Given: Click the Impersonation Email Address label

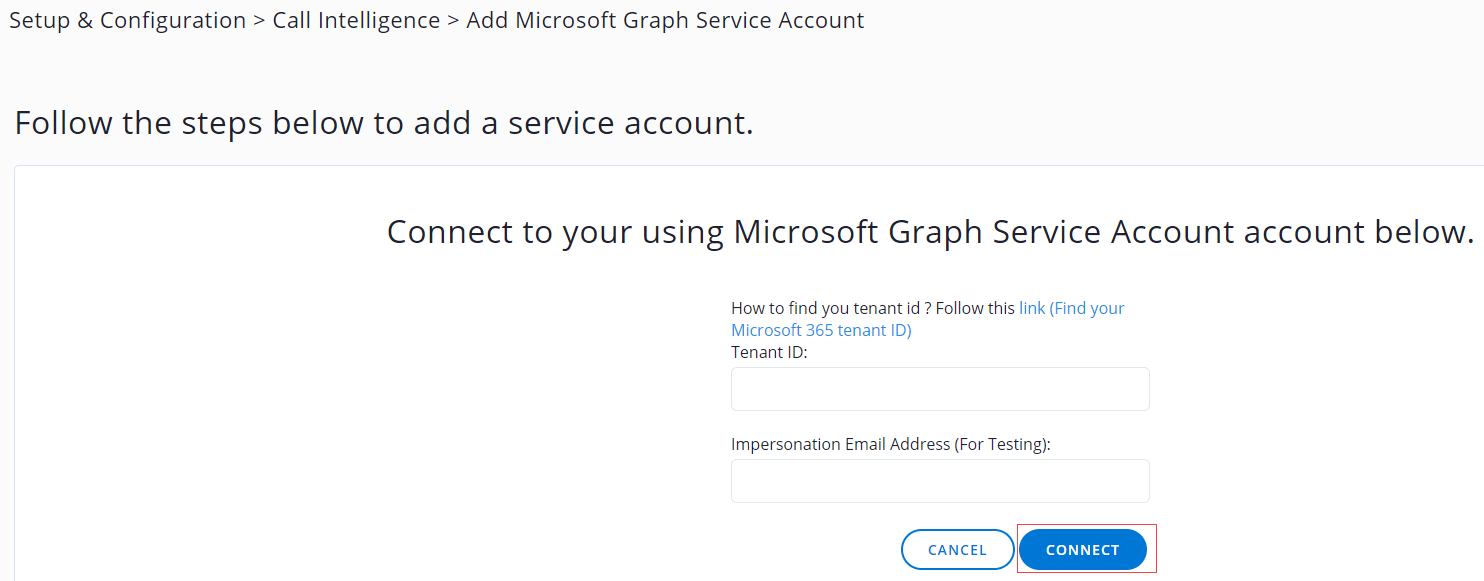Looking at the screenshot, I should click(x=840, y=444).
